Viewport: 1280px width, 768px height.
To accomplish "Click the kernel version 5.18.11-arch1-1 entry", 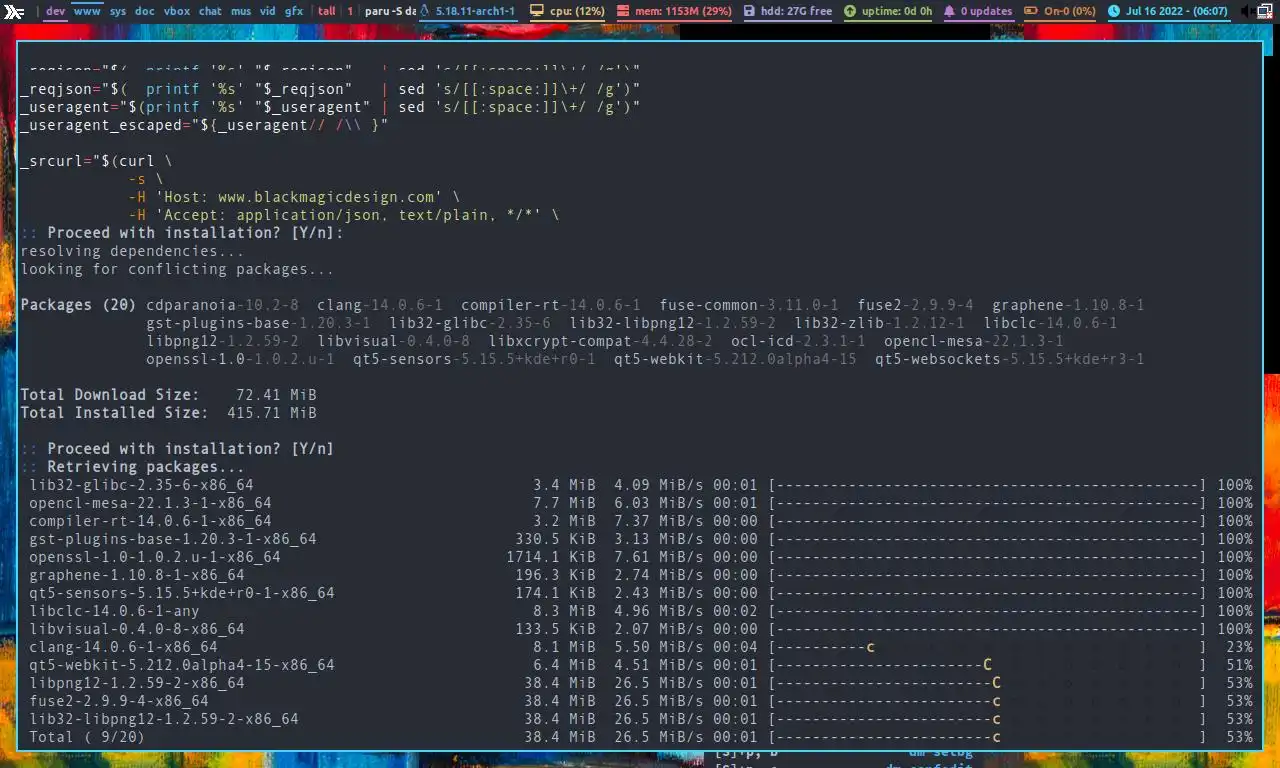I will click(x=476, y=11).
